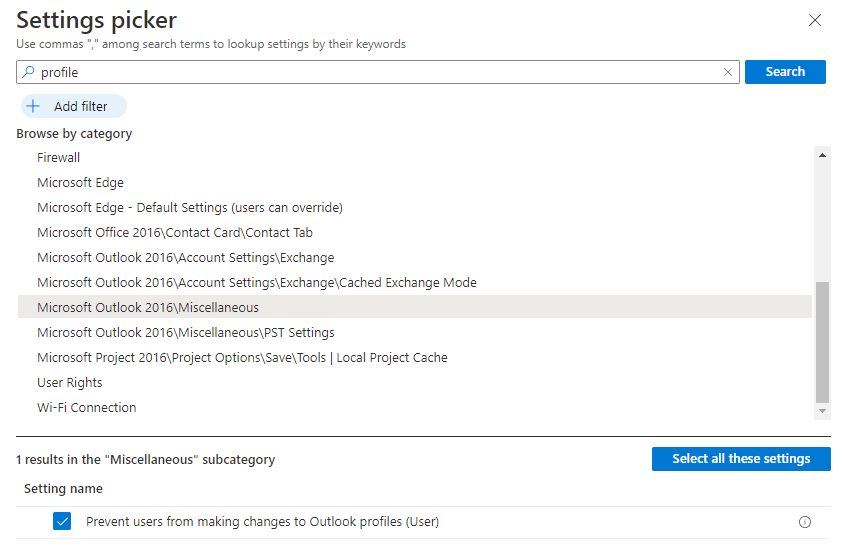The width and height of the screenshot is (842, 559).
Task: Click the magnifier icon in search box
Action: (x=28, y=72)
